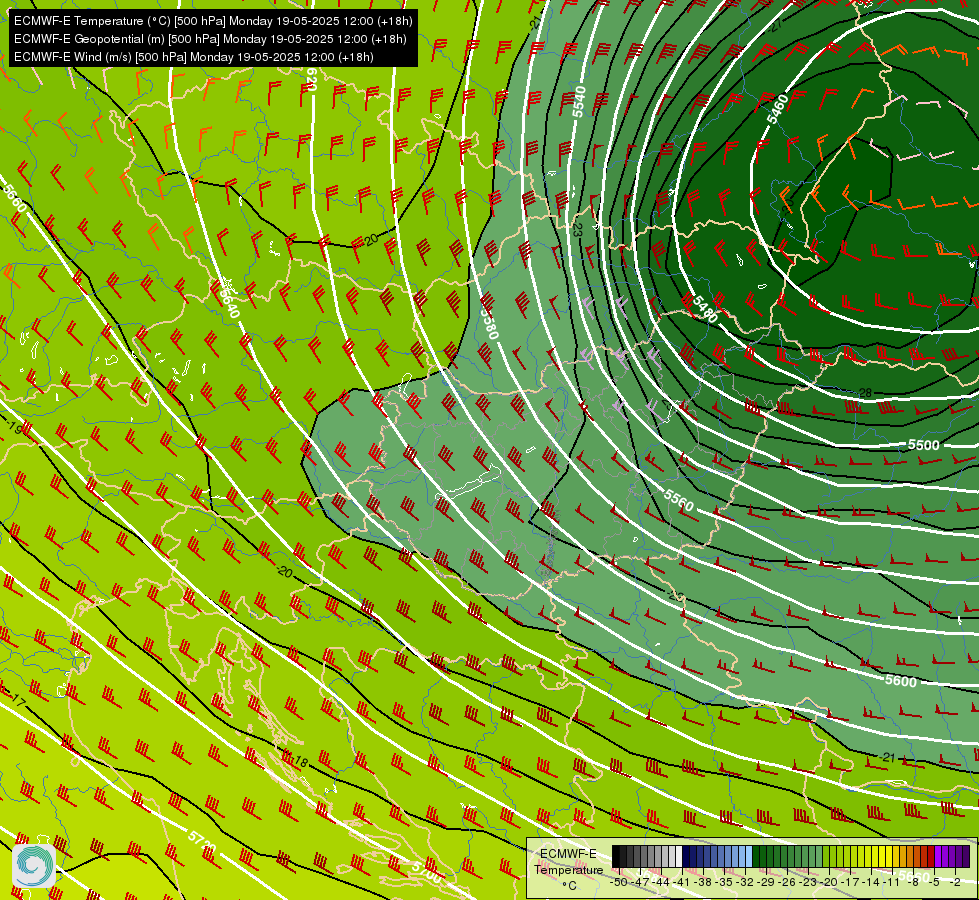This screenshot has width=979, height=900.
Task: Click the 5460 geopotential contour label
Action: 777,109
